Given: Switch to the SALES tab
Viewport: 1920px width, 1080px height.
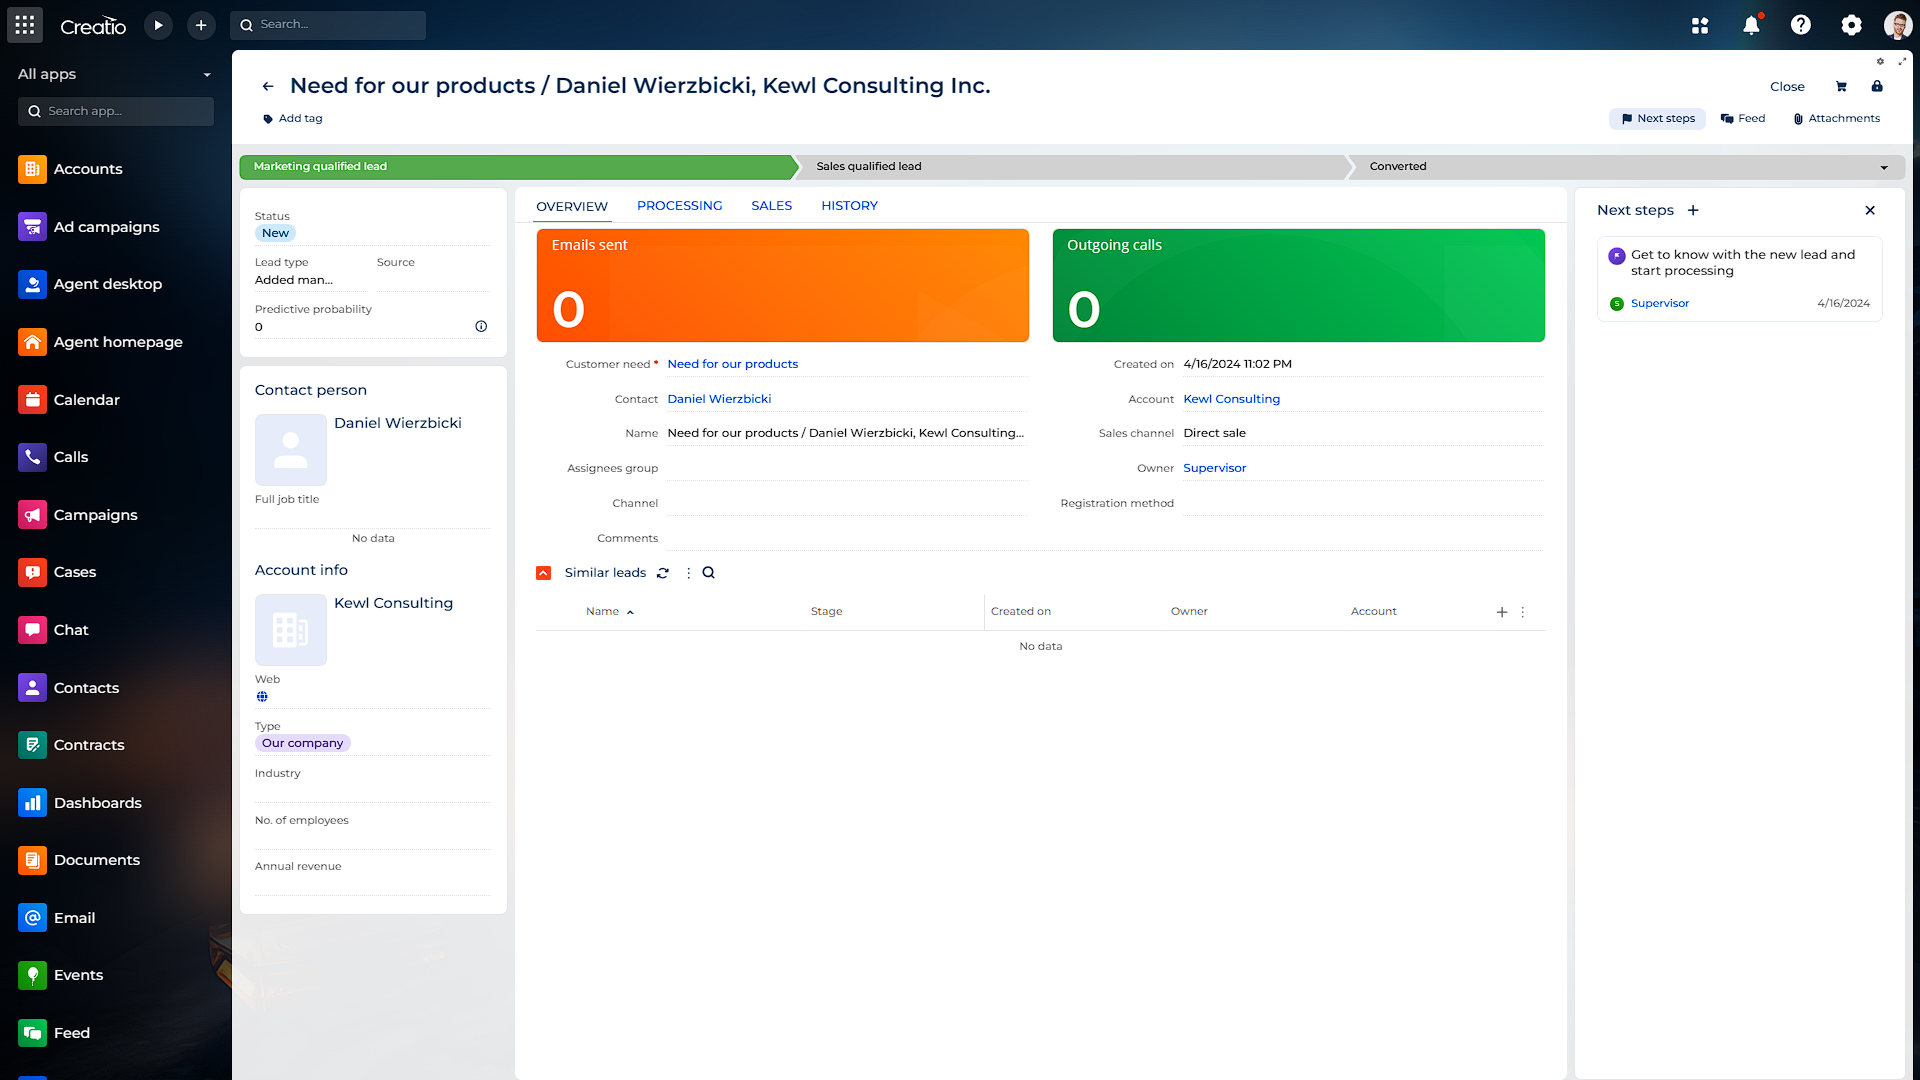Looking at the screenshot, I should point(771,206).
